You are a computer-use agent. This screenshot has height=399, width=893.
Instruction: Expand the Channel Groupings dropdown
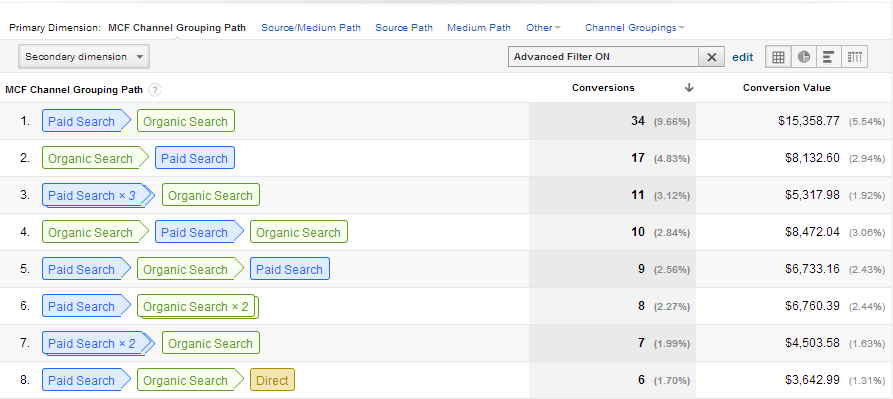[x=635, y=27]
